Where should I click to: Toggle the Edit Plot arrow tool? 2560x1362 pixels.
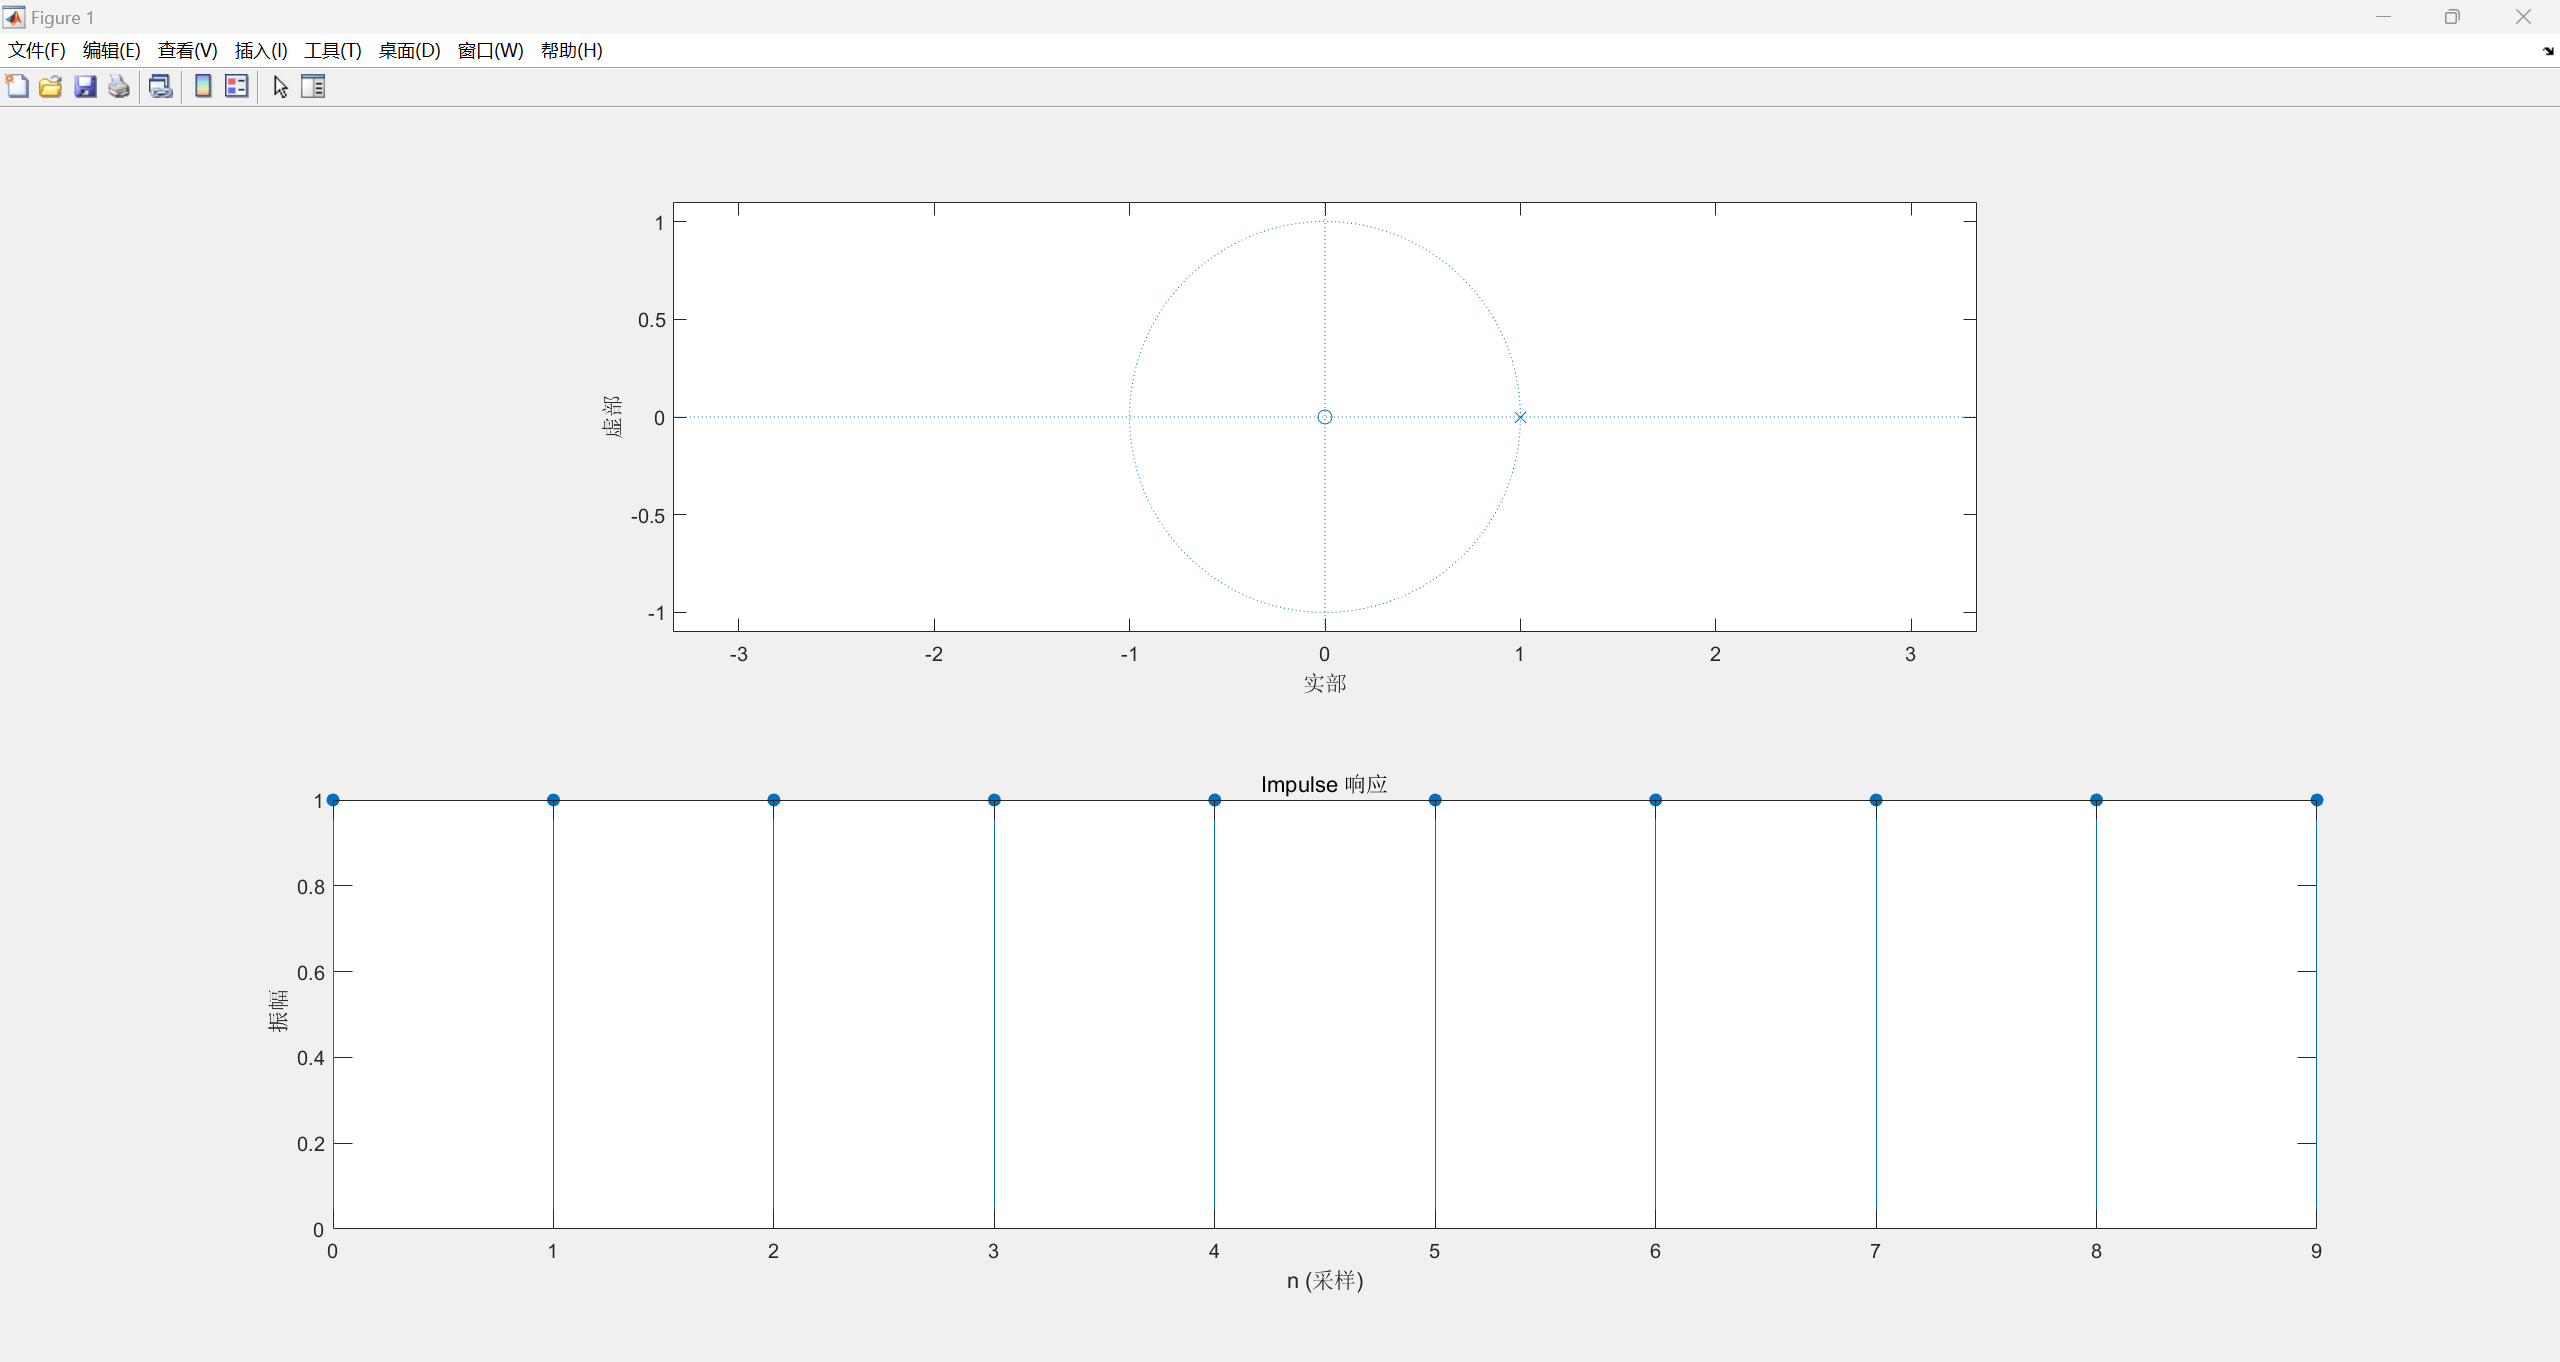280,87
